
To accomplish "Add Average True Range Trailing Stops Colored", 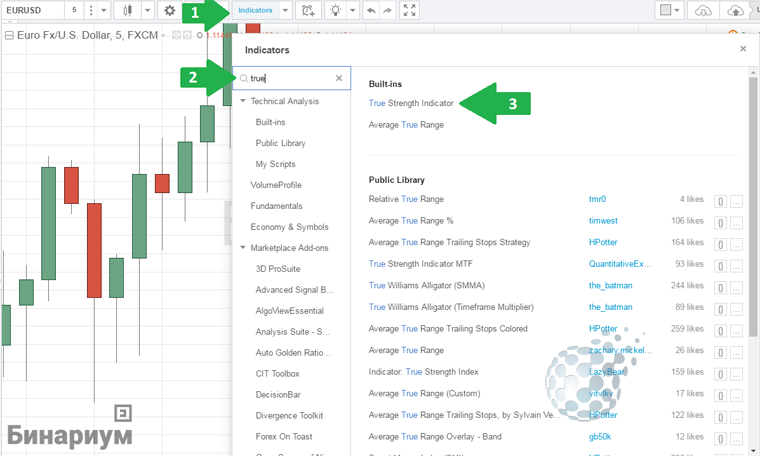I will [448, 329].
